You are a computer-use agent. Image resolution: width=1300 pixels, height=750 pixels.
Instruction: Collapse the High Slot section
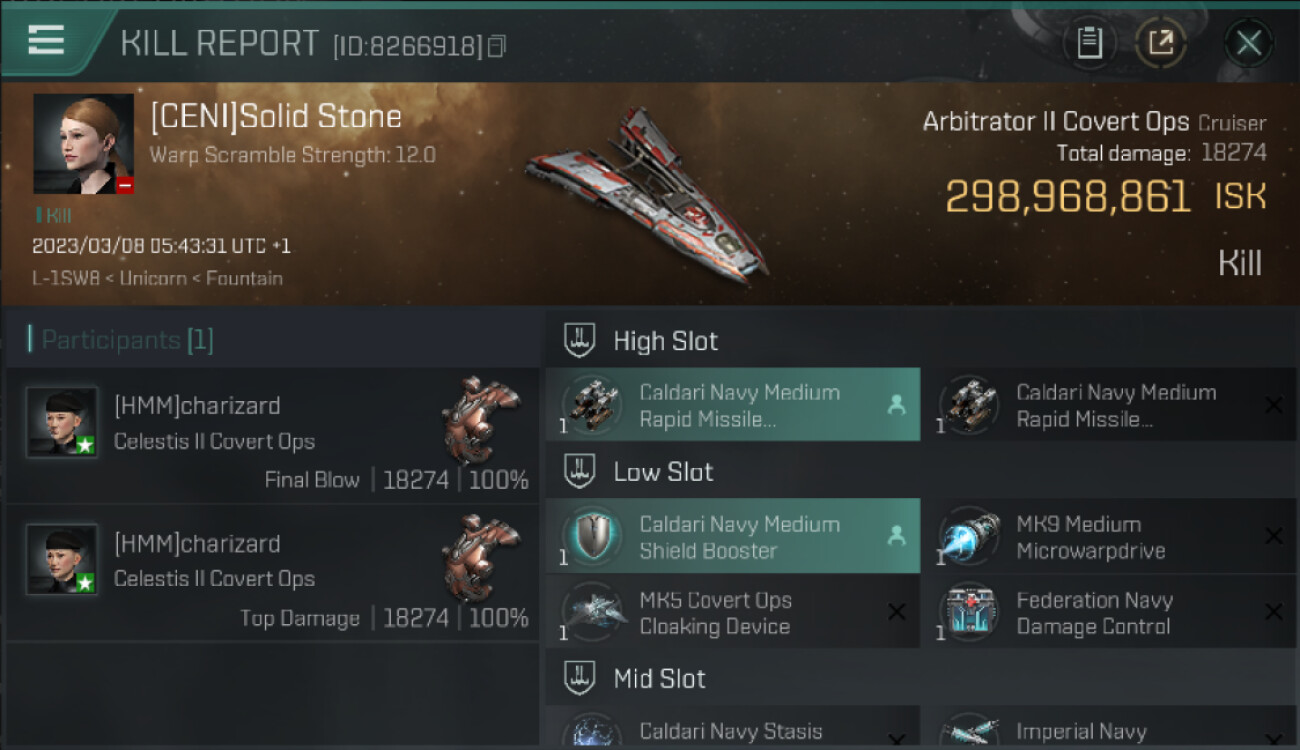[580, 341]
